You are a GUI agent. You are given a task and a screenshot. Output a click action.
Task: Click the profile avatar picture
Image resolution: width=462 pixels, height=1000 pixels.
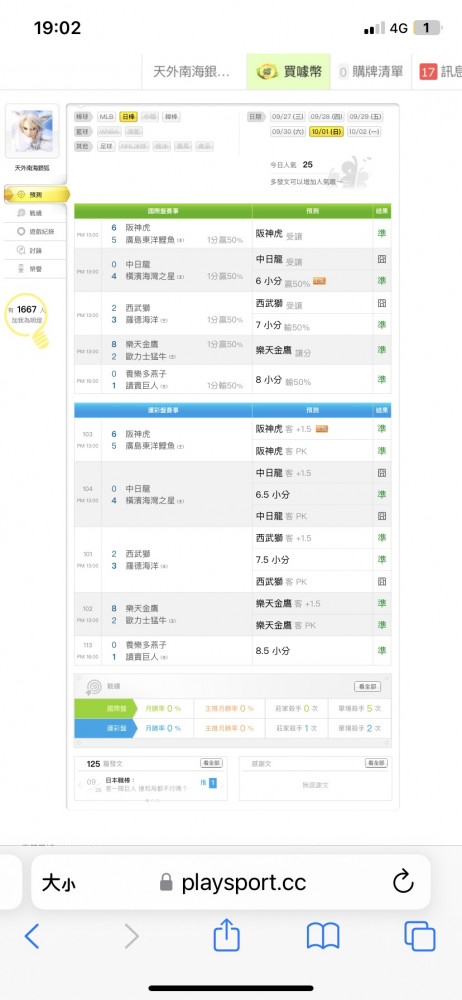(x=32, y=131)
